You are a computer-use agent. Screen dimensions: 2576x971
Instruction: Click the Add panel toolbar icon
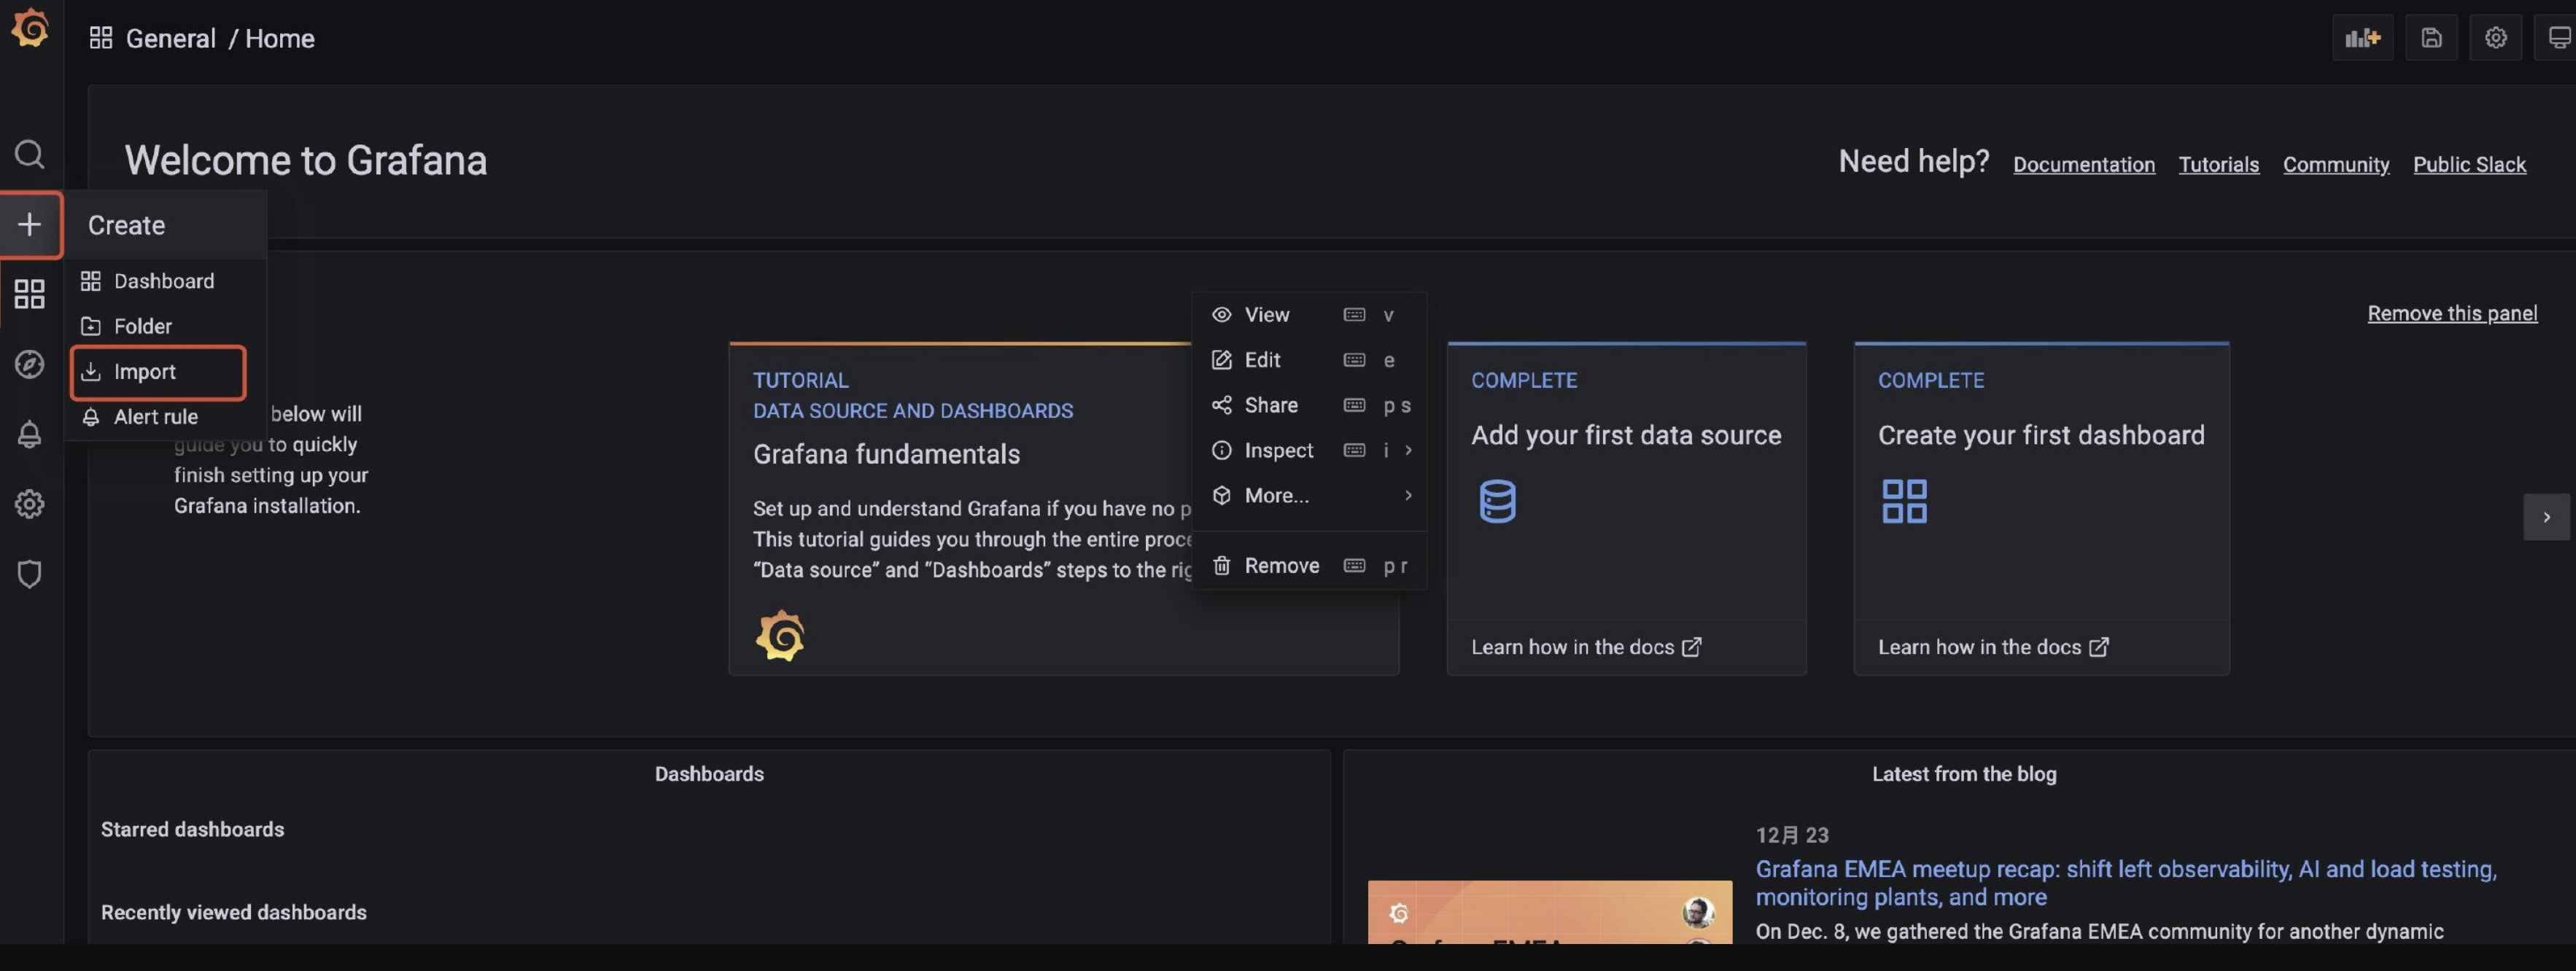[x=2362, y=38]
